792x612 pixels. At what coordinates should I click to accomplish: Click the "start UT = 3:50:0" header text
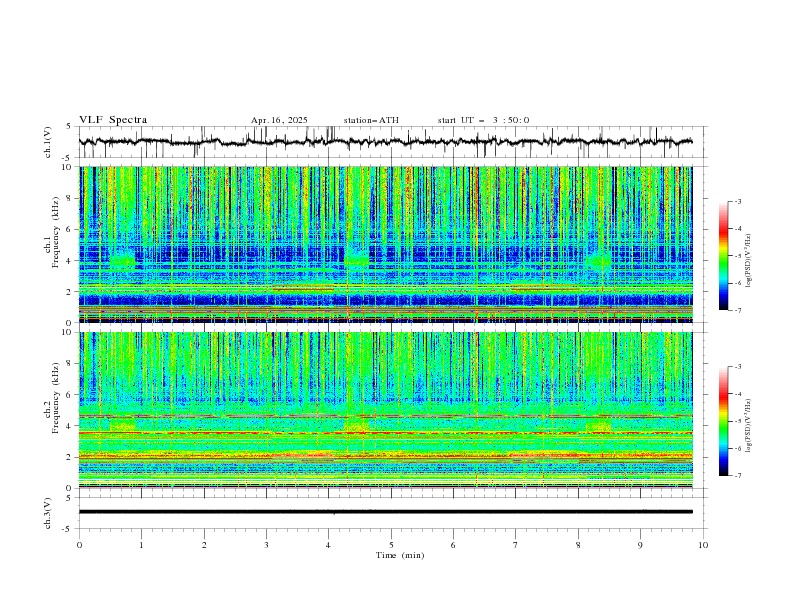tap(483, 120)
